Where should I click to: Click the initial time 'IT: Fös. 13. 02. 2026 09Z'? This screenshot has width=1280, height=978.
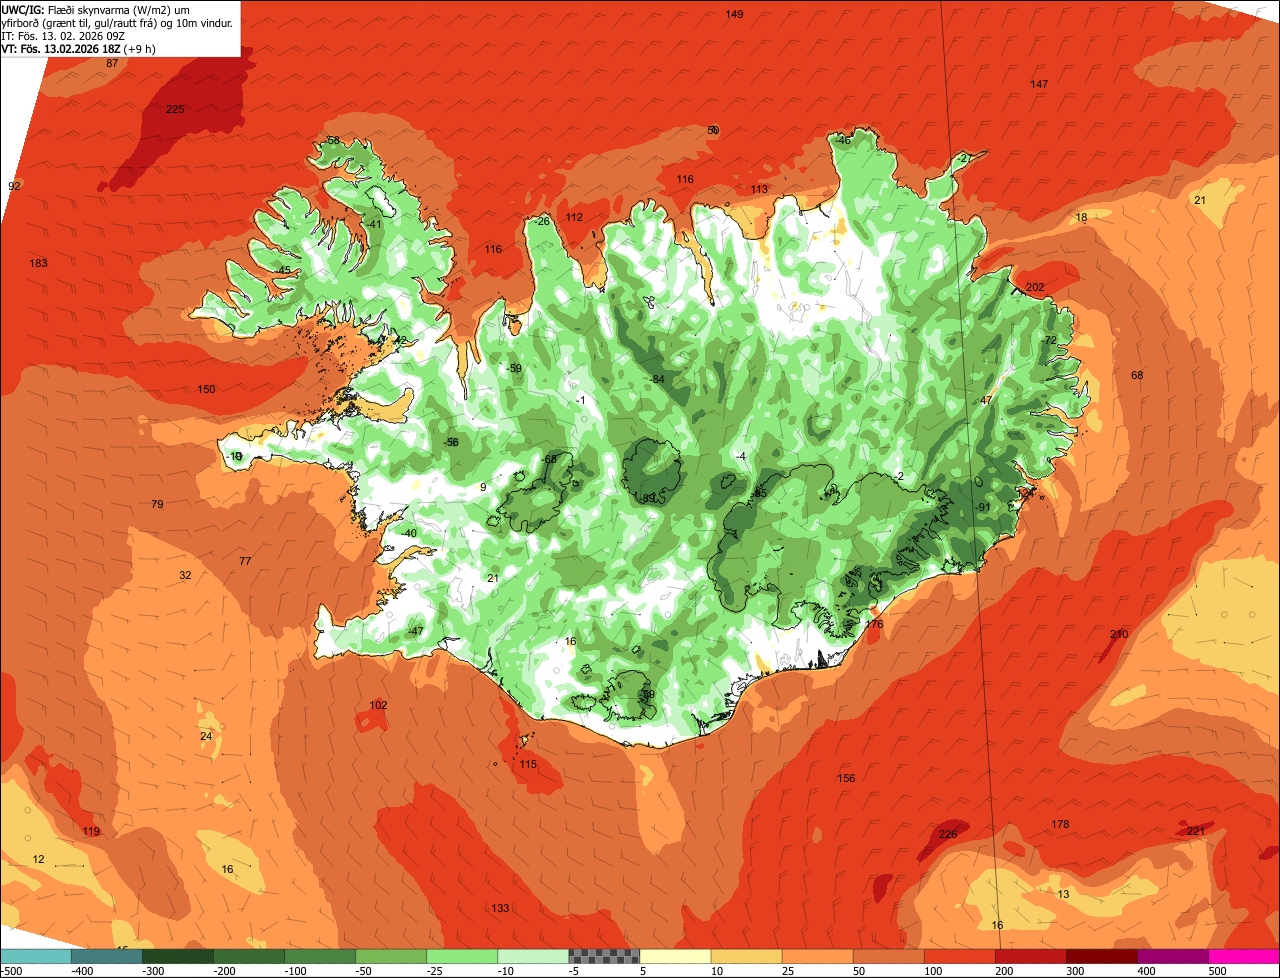tap(63, 36)
